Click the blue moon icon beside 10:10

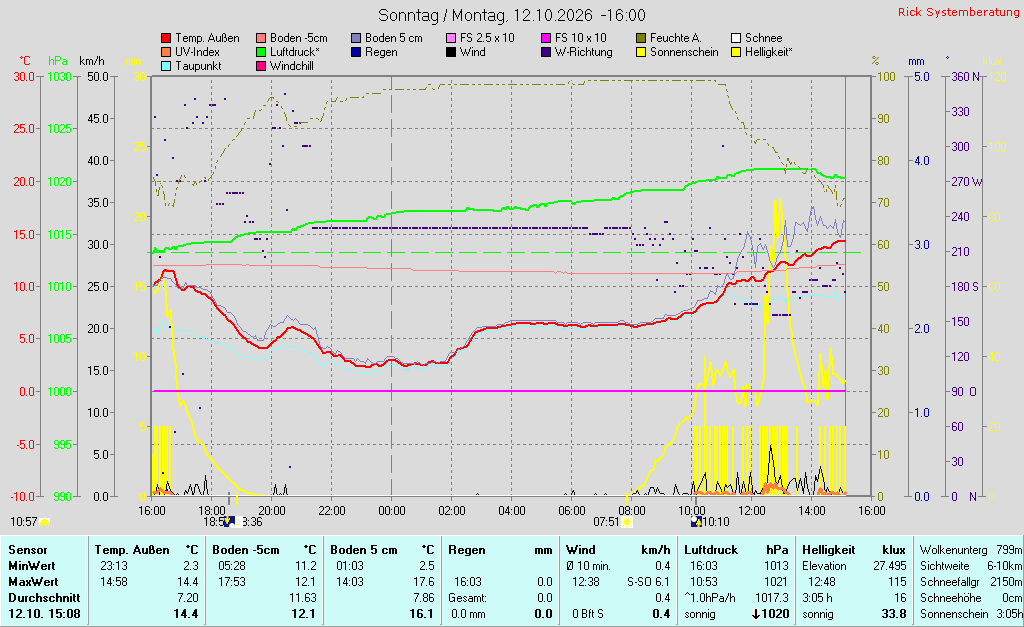click(696, 521)
